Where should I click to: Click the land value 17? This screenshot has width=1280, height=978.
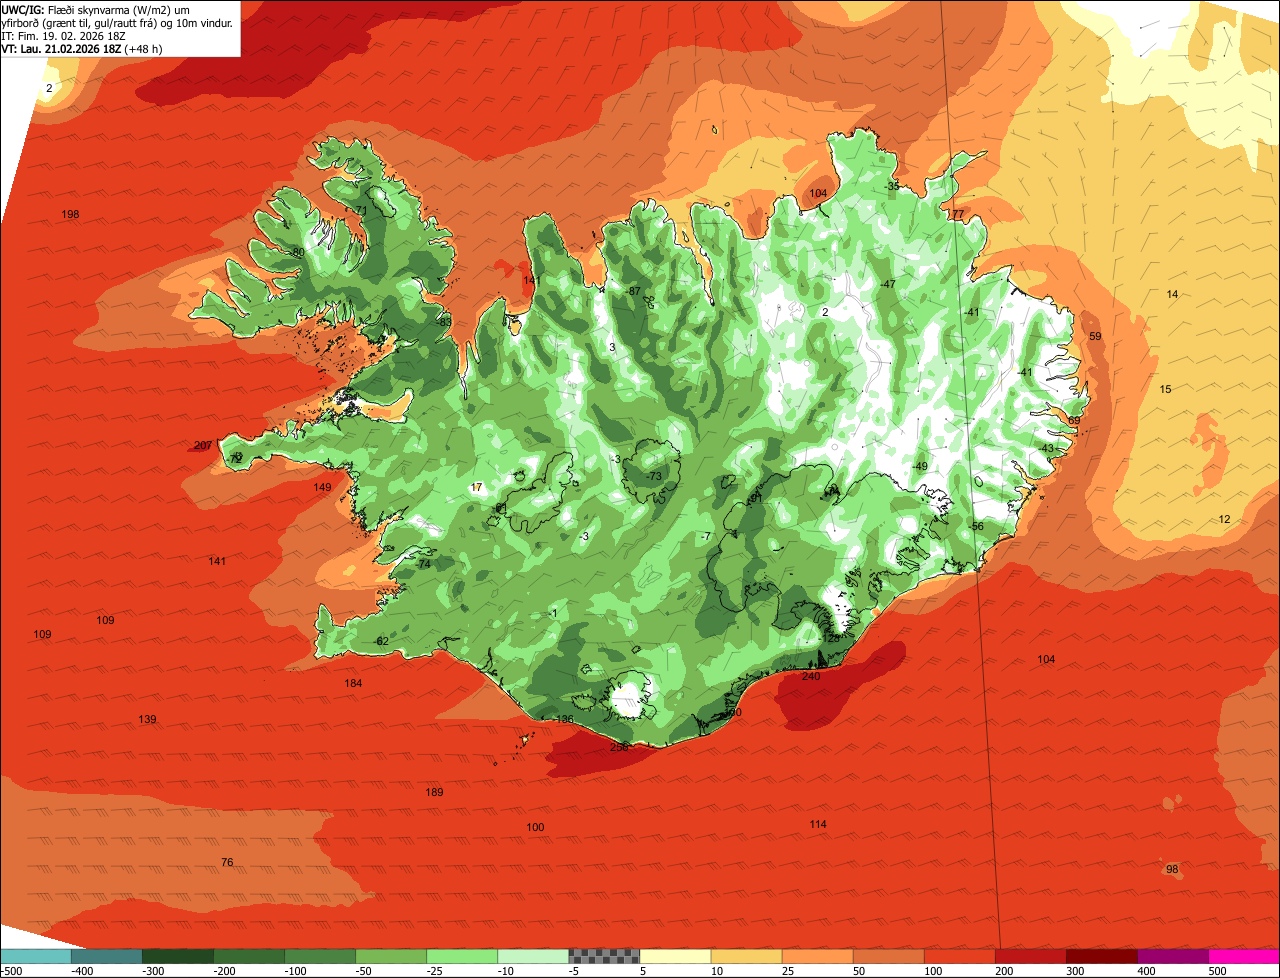tap(477, 488)
